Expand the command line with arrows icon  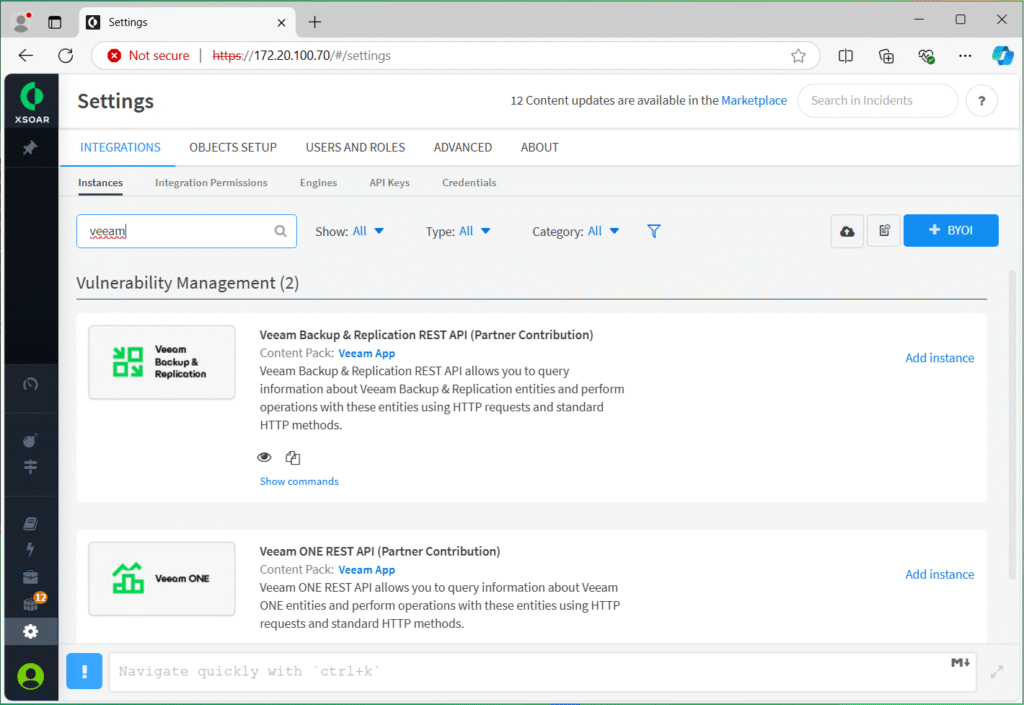click(x=997, y=672)
